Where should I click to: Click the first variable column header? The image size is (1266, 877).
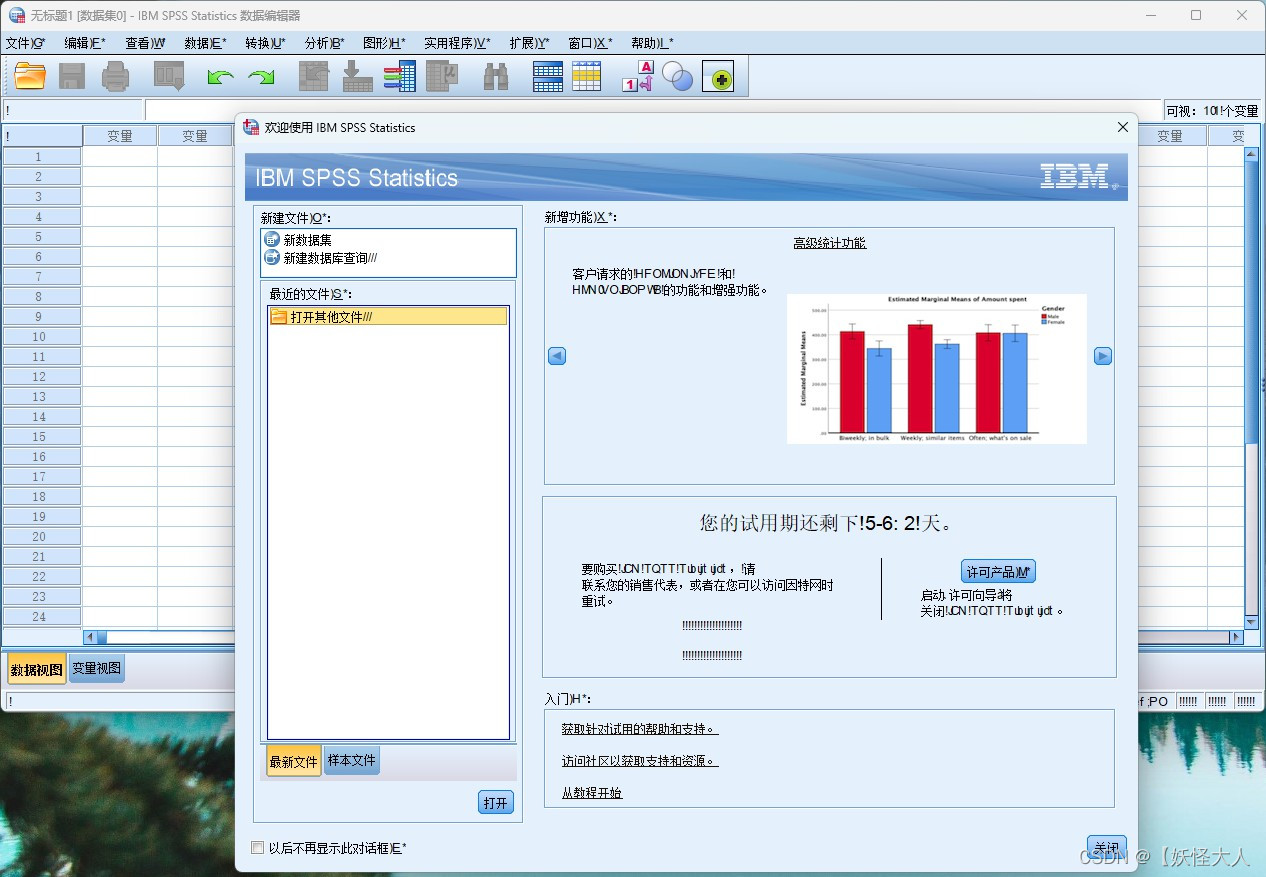pyautogui.click(x=120, y=136)
